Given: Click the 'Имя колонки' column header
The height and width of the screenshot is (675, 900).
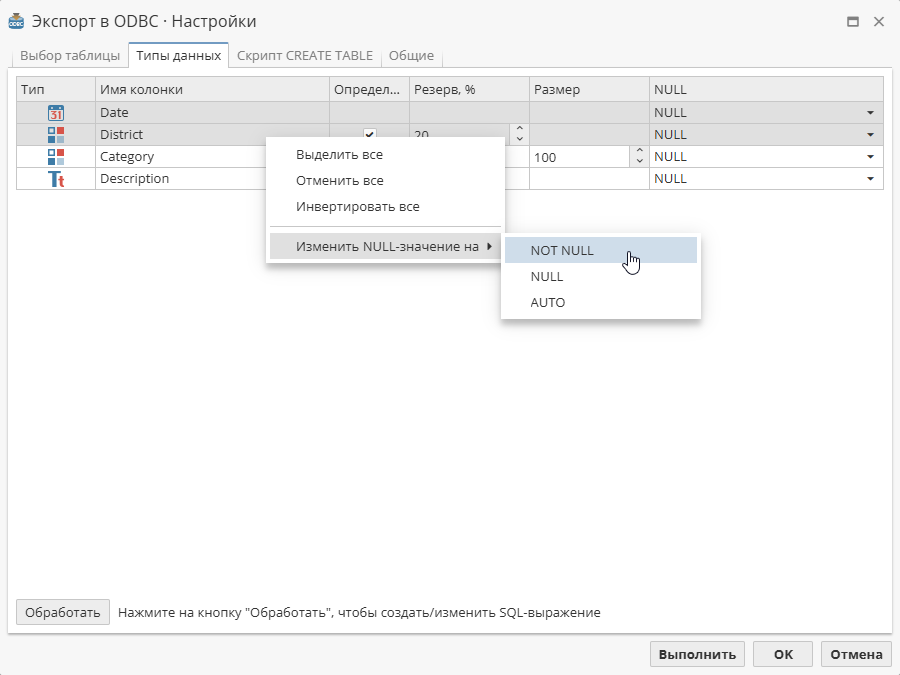Looking at the screenshot, I should [x=212, y=90].
